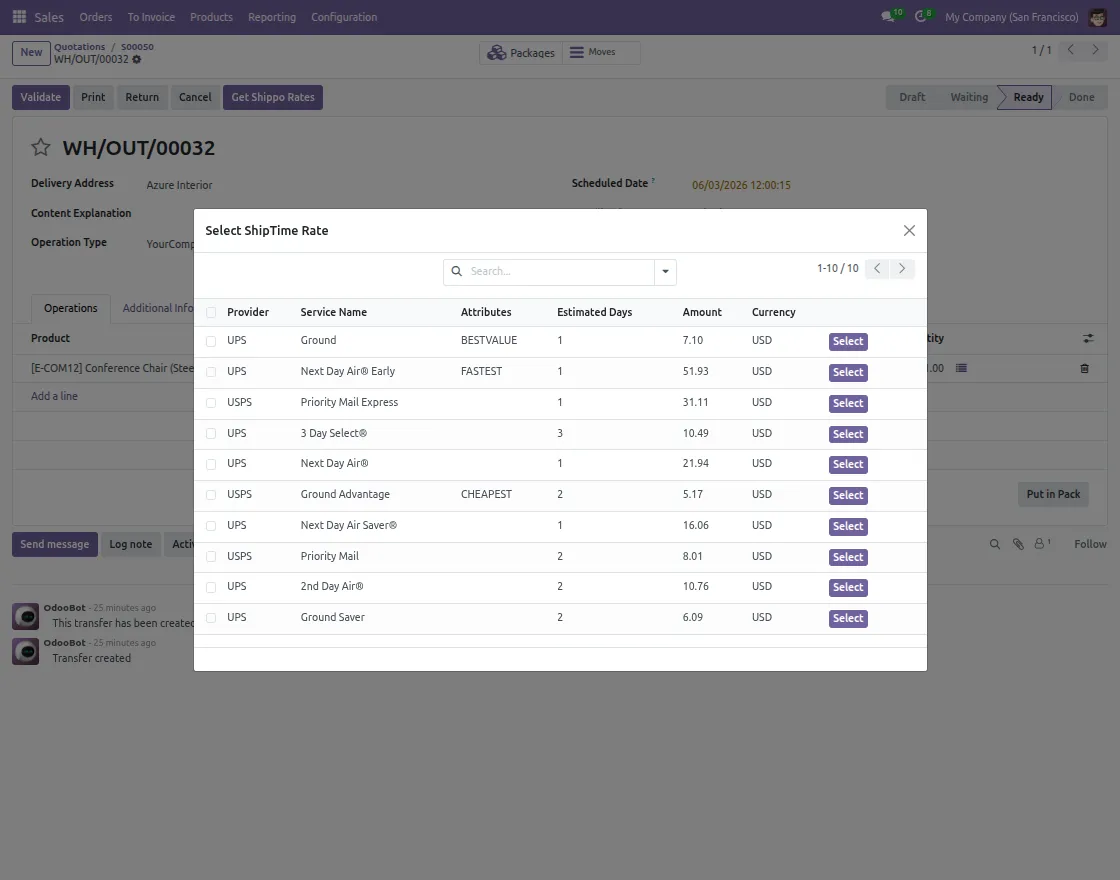Screen dimensions: 1120x880
Task: Sort by Attributes column header
Action: click(486, 312)
